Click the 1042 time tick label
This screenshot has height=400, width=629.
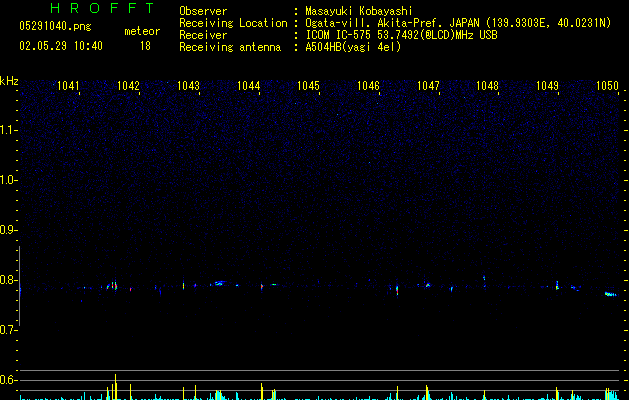pyautogui.click(x=128, y=86)
